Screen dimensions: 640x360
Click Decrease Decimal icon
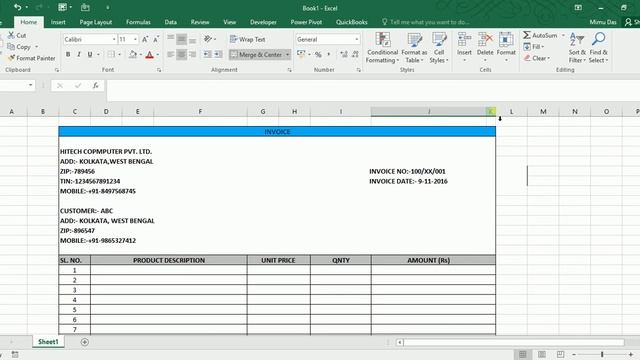pyautogui.click(x=355, y=54)
